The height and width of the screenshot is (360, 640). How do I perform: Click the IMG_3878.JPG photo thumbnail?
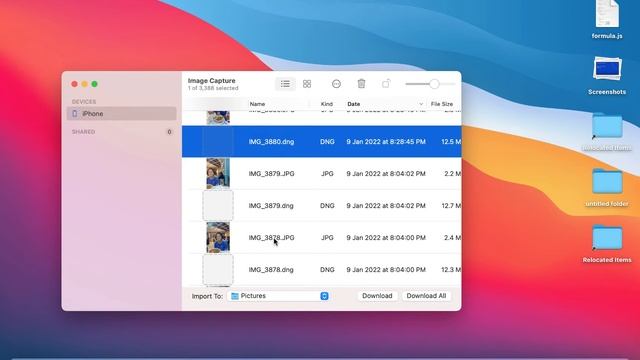[x=218, y=237]
